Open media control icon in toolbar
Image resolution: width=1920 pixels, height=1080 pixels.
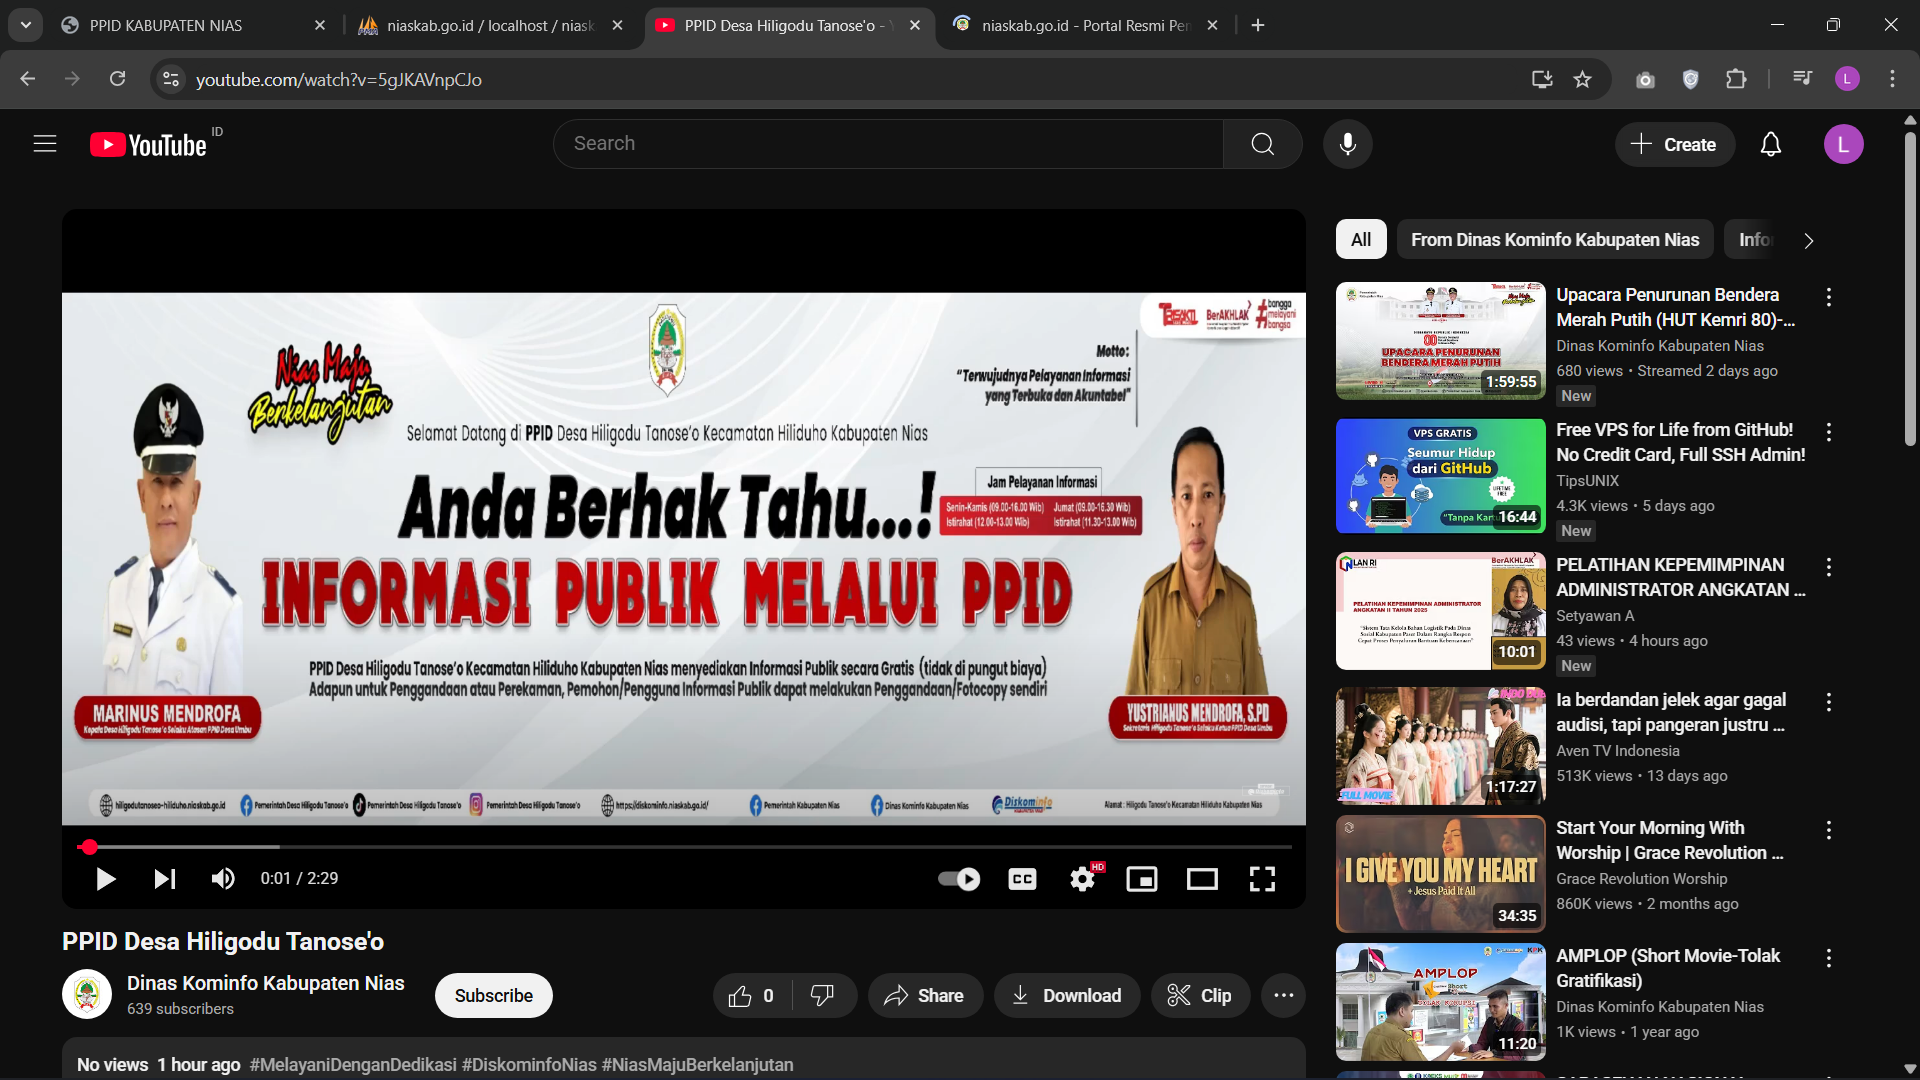[1802, 79]
